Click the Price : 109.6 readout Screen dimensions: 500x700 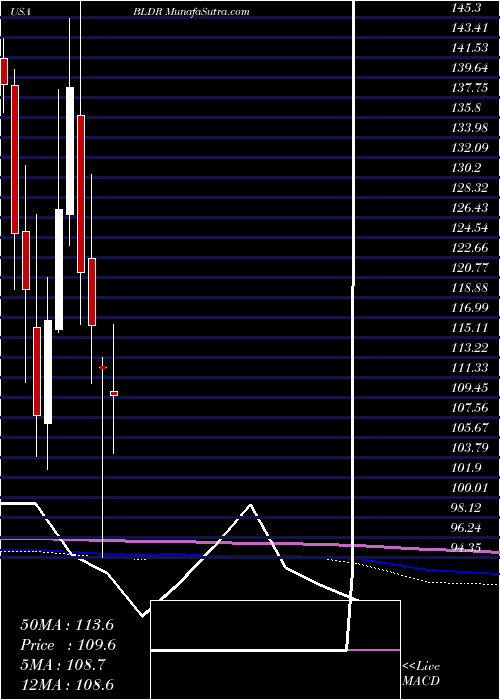[68, 645]
